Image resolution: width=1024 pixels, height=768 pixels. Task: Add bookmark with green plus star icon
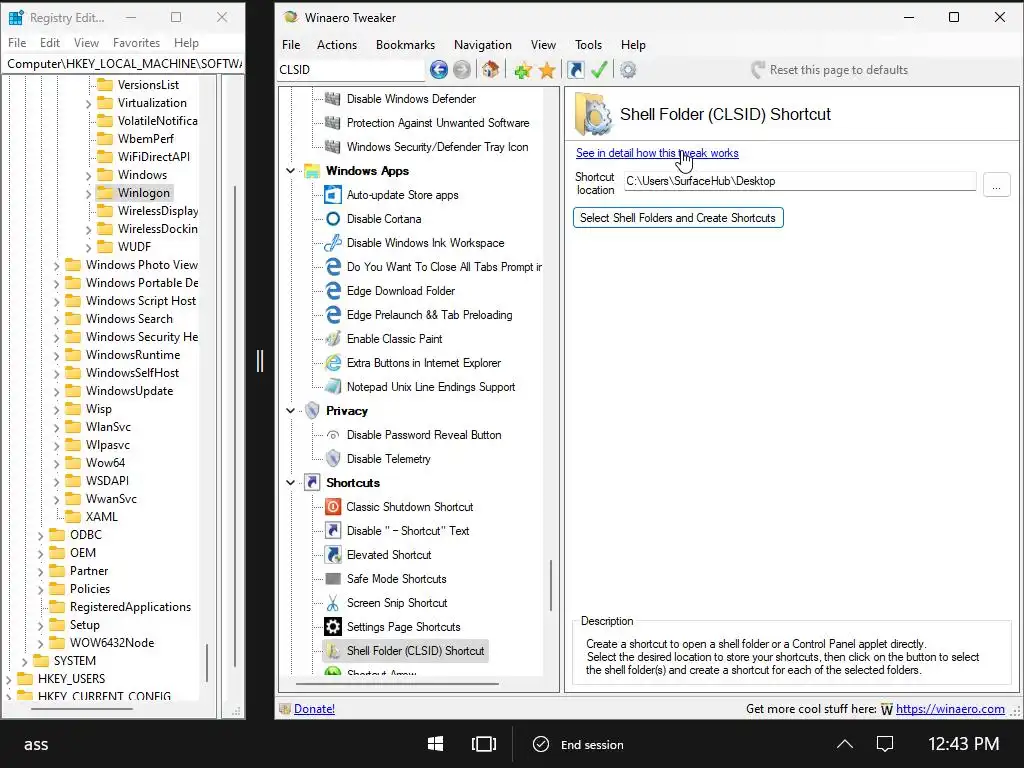pyautogui.click(x=522, y=70)
